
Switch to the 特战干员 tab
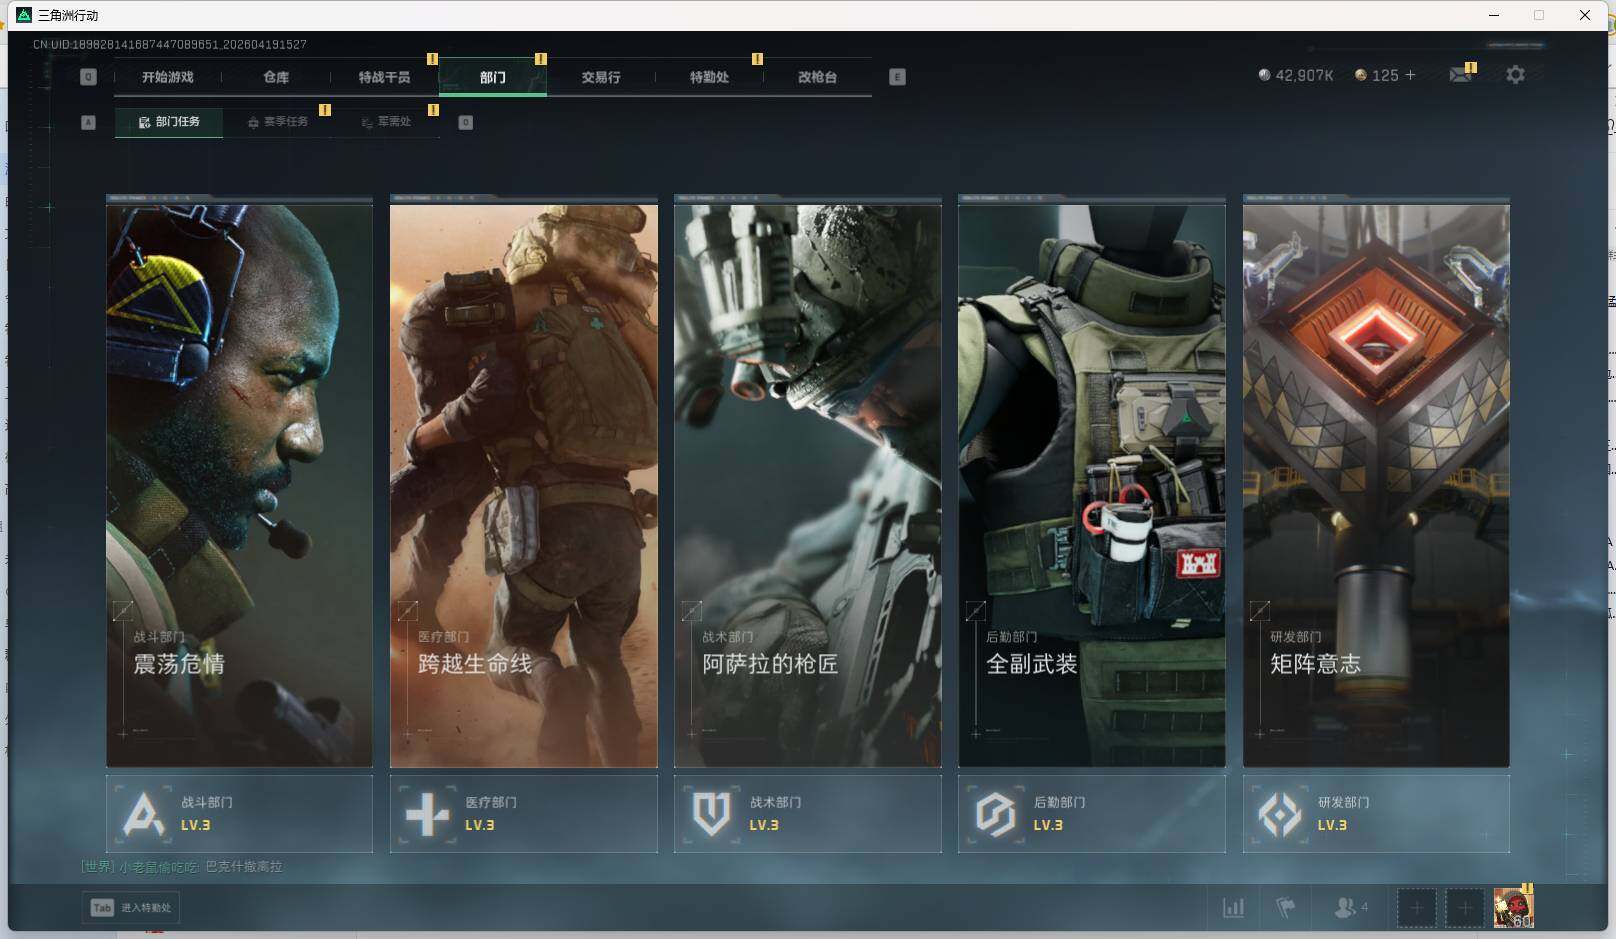coord(384,77)
